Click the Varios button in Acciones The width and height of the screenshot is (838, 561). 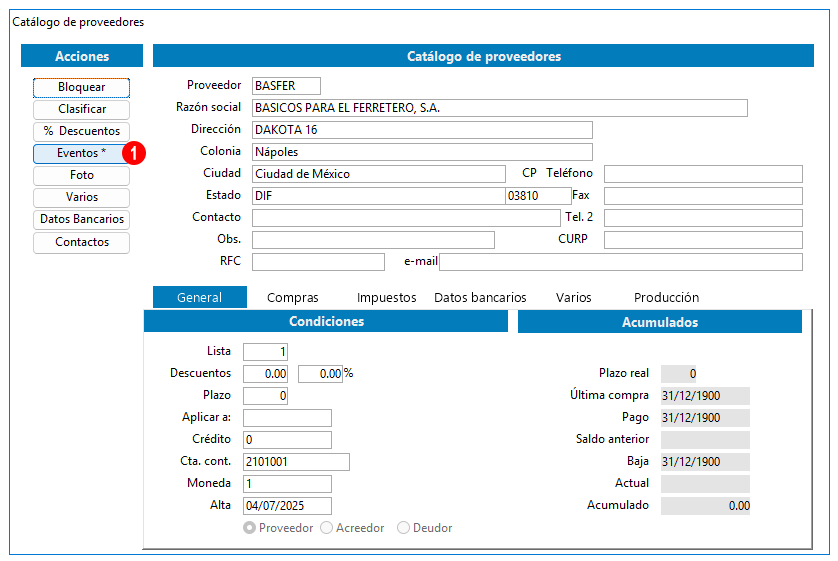81,198
